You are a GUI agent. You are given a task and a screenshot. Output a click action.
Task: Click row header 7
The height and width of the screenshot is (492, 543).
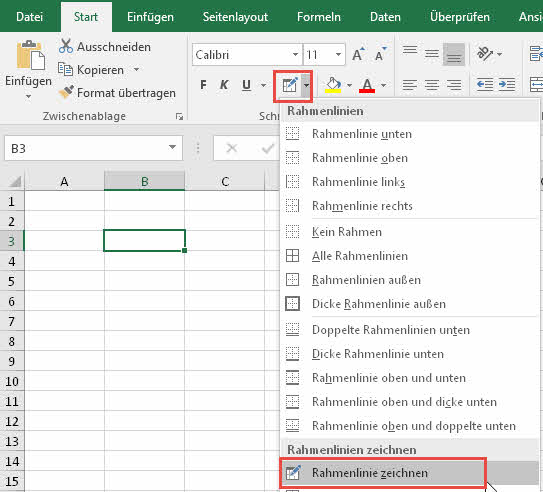click(12, 321)
